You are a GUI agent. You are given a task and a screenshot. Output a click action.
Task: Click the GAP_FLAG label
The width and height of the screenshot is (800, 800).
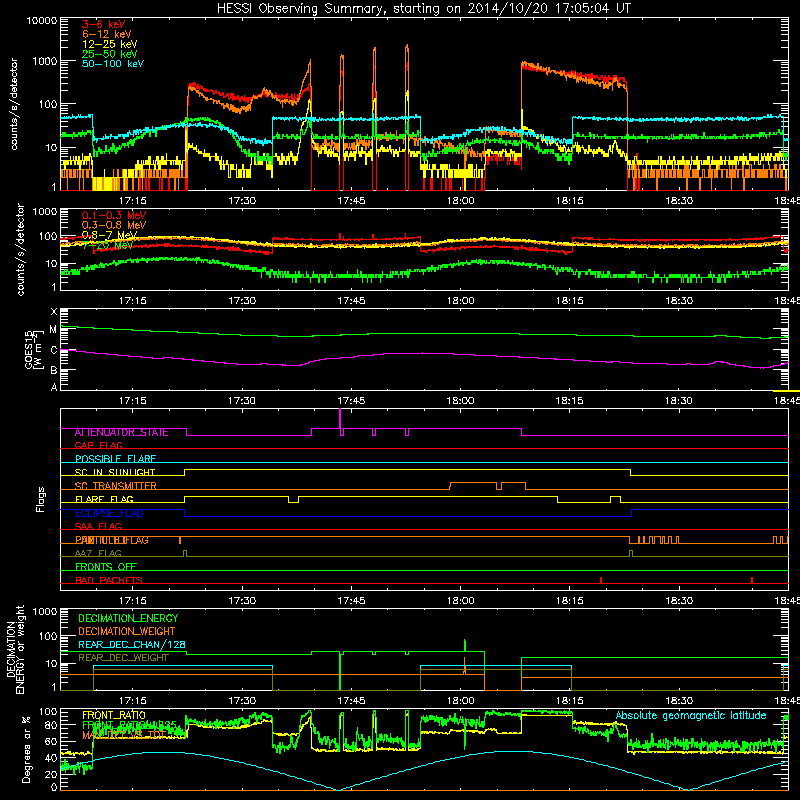coord(98,446)
